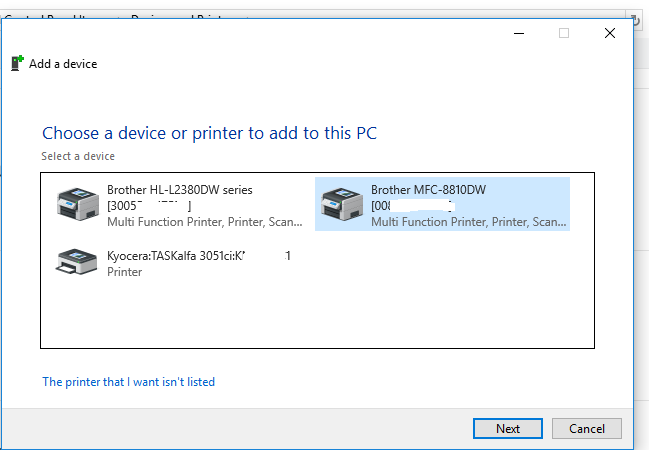Close the Add a device dialog
The image size is (649, 450).
click(610, 33)
